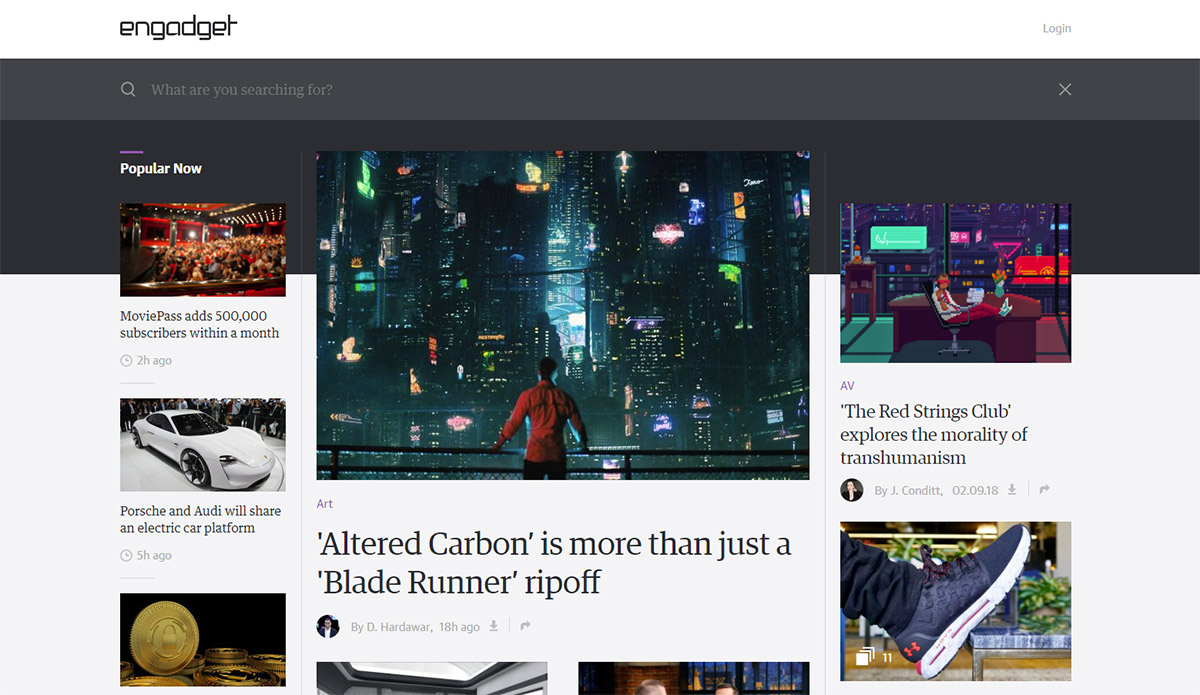
Task: Open 'Porsche and Audi will share' headline
Action: pyautogui.click(x=201, y=519)
